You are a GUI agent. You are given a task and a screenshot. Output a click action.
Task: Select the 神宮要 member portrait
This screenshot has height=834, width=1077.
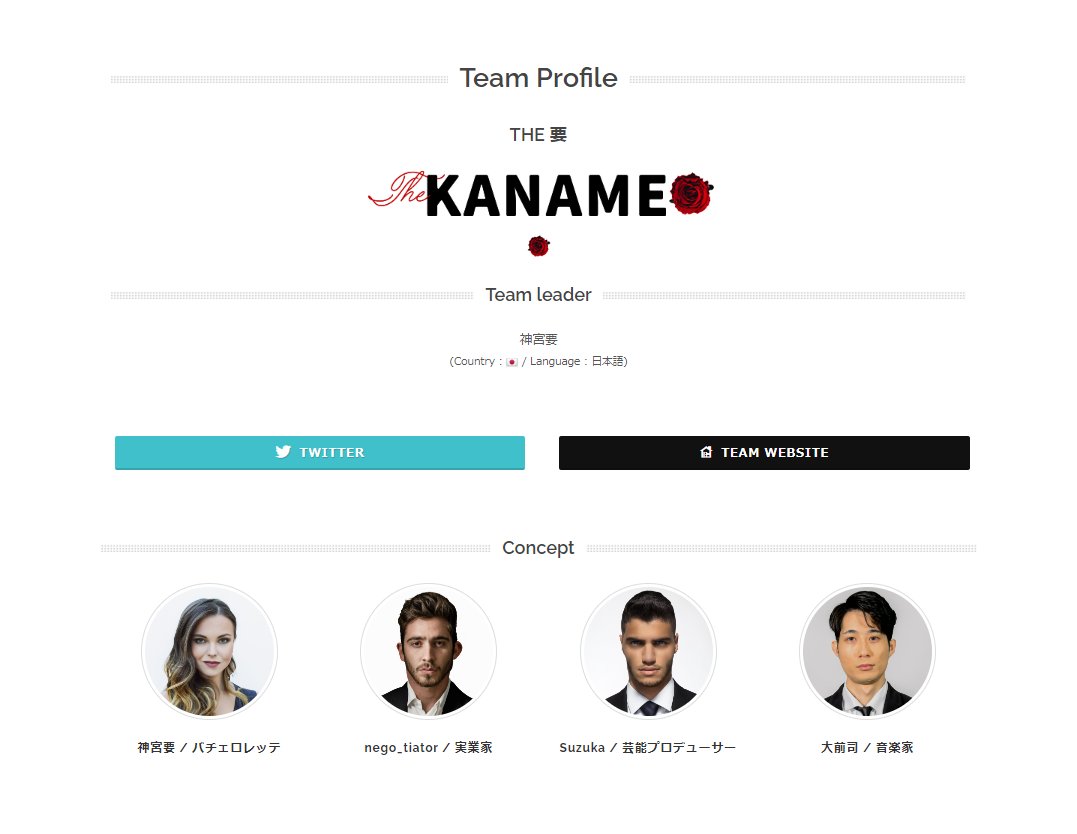click(209, 651)
